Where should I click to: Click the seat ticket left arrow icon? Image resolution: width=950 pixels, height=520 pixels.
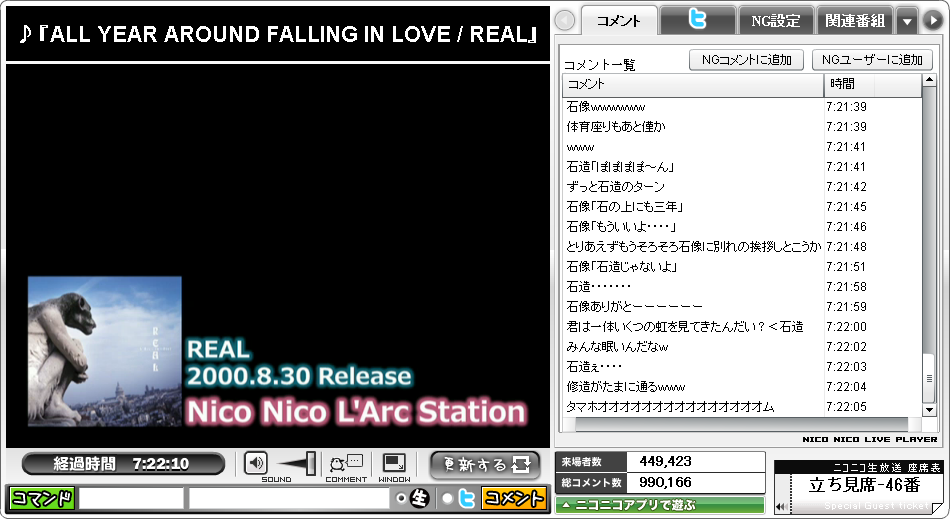(781, 506)
